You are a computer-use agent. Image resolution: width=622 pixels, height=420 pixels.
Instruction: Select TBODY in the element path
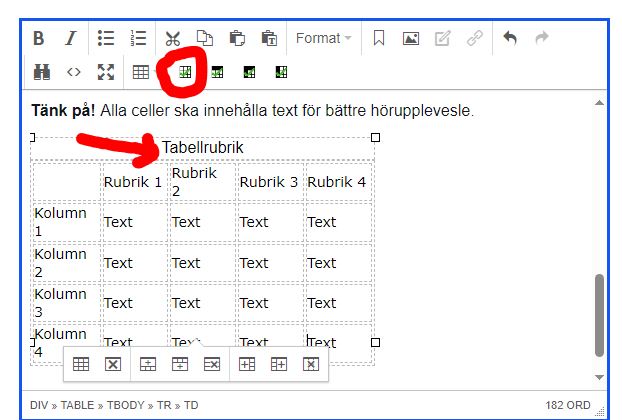125,405
